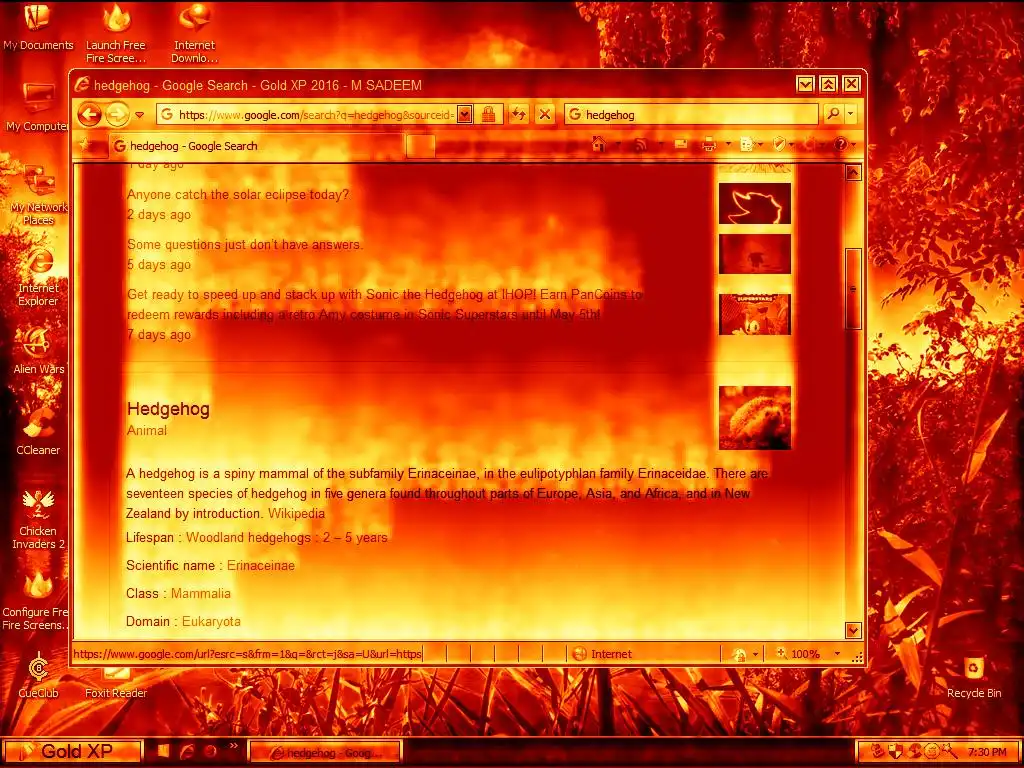Open 'Some questions just don't have answers.' post
1024x768 pixels.
[245, 245]
